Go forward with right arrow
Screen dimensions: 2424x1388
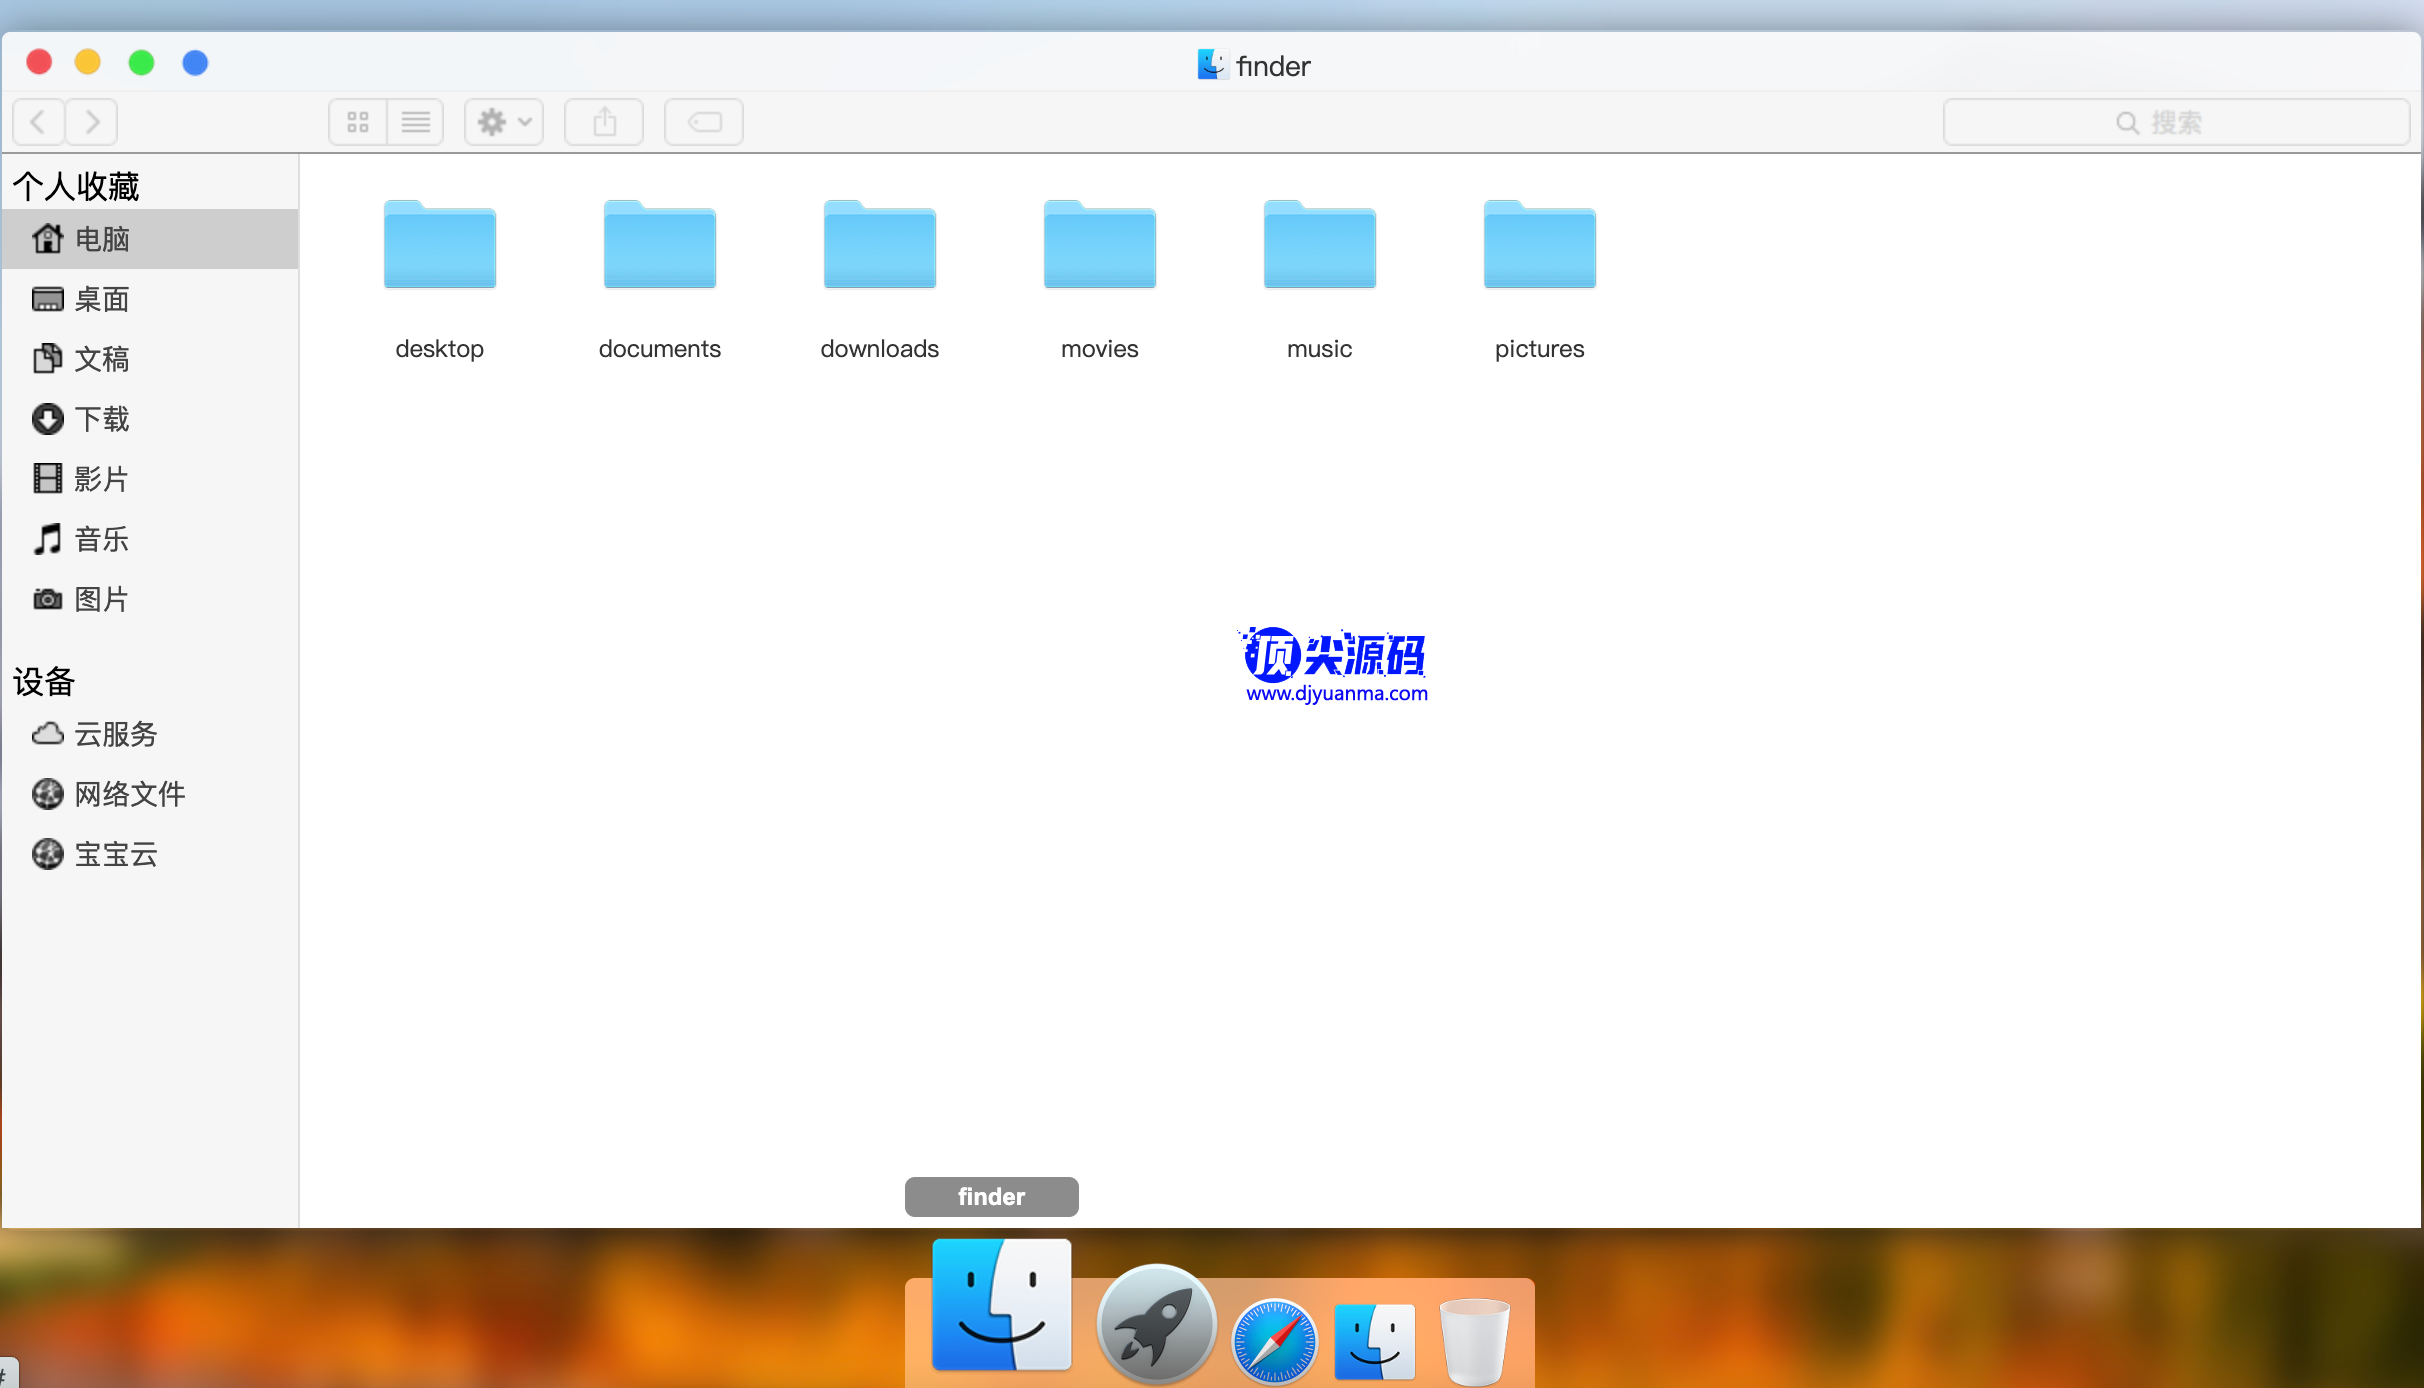[x=92, y=122]
